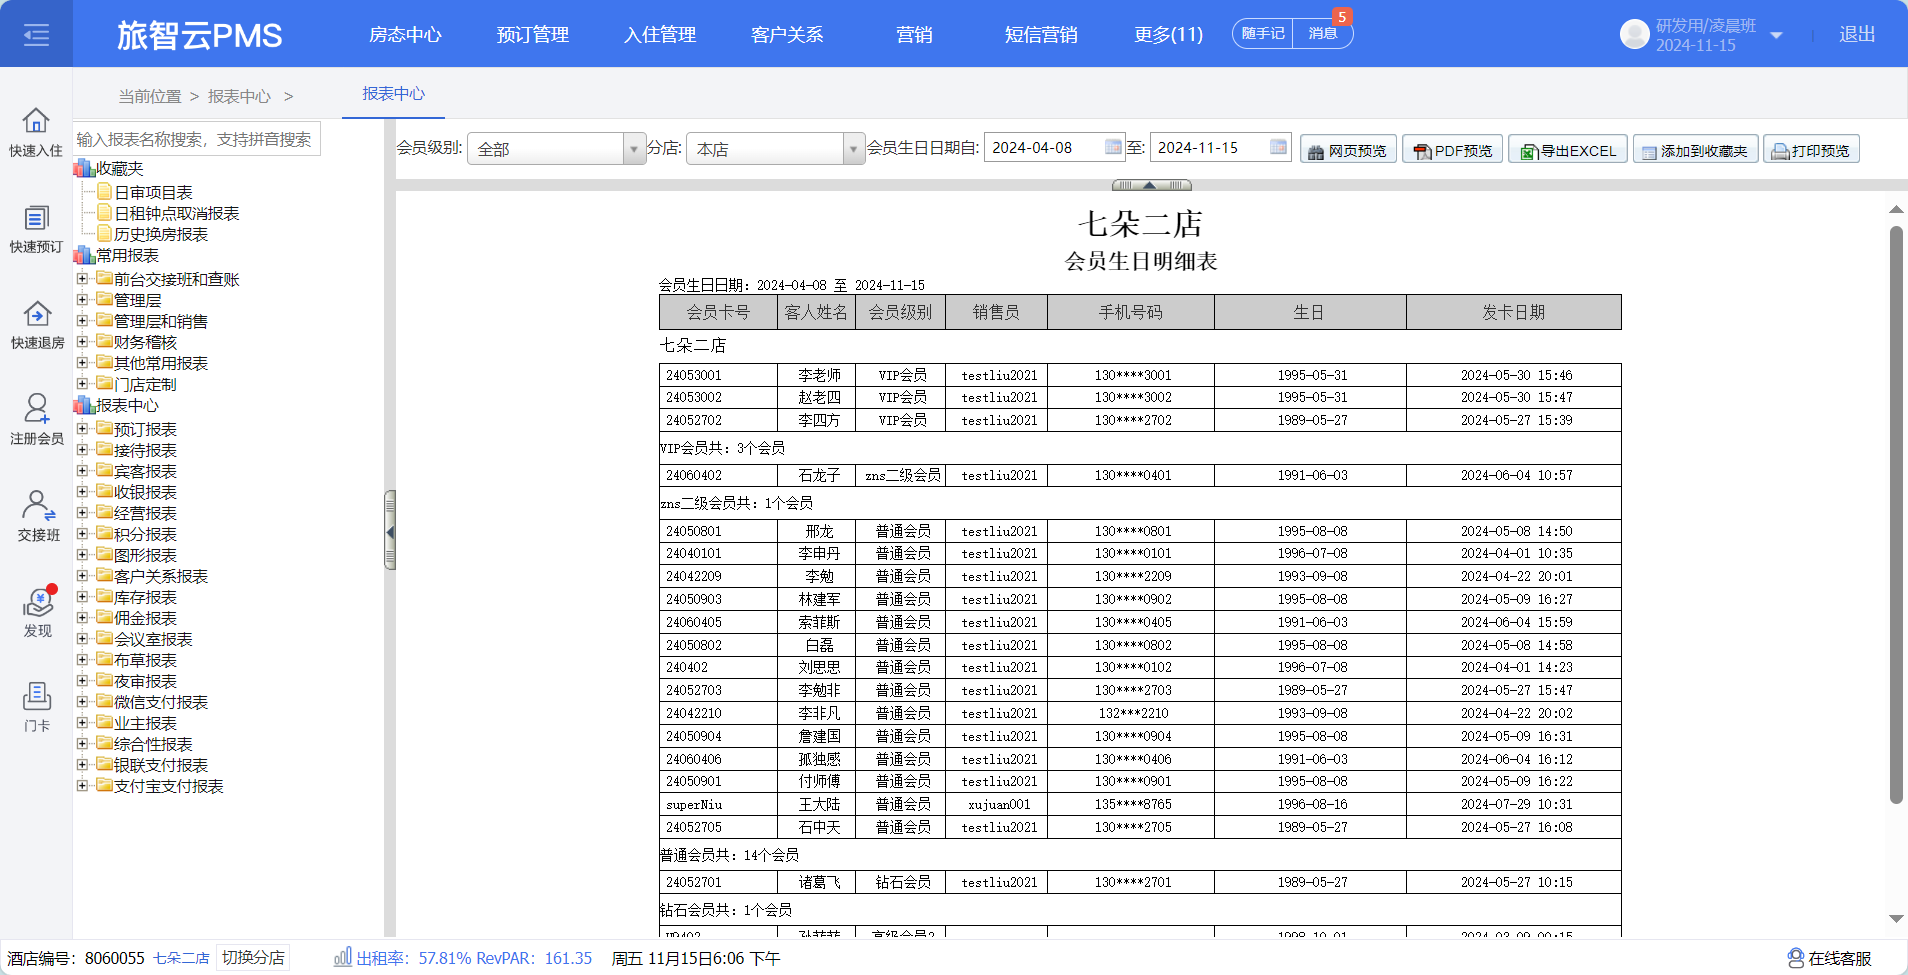
Task: Click 切换分店 button
Action: point(253,958)
